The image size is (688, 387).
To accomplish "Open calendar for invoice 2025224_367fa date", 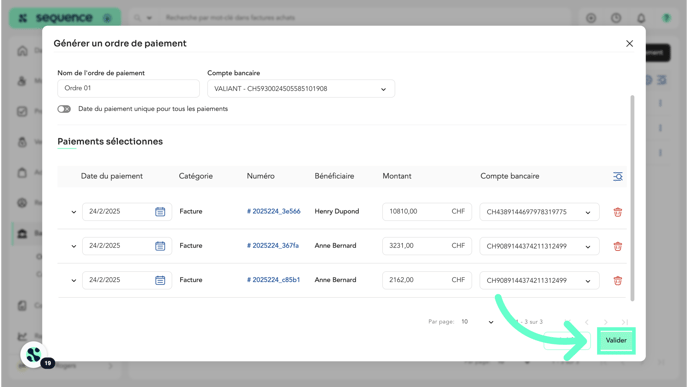I will [x=160, y=246].
